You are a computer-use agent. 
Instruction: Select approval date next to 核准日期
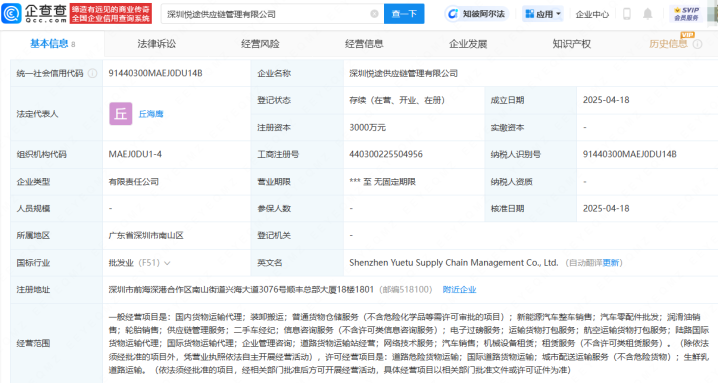pos(606,208)
